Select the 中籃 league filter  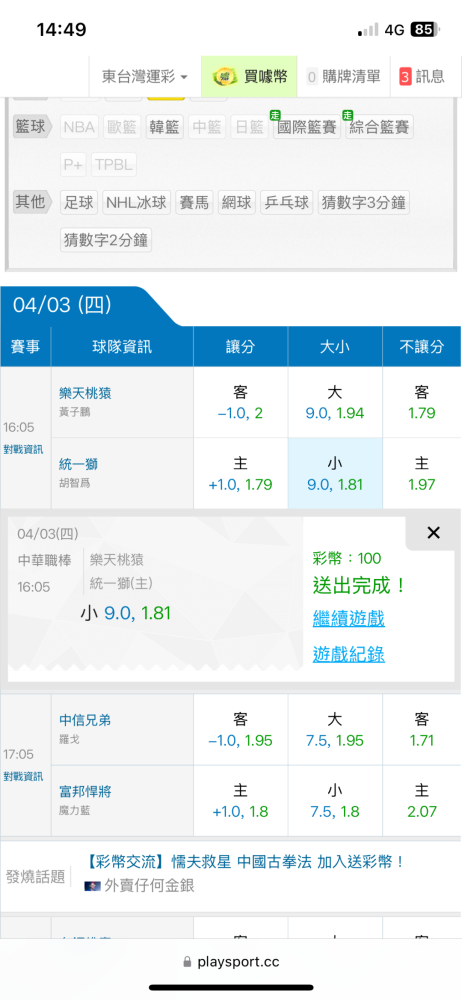tap(207, 128)
